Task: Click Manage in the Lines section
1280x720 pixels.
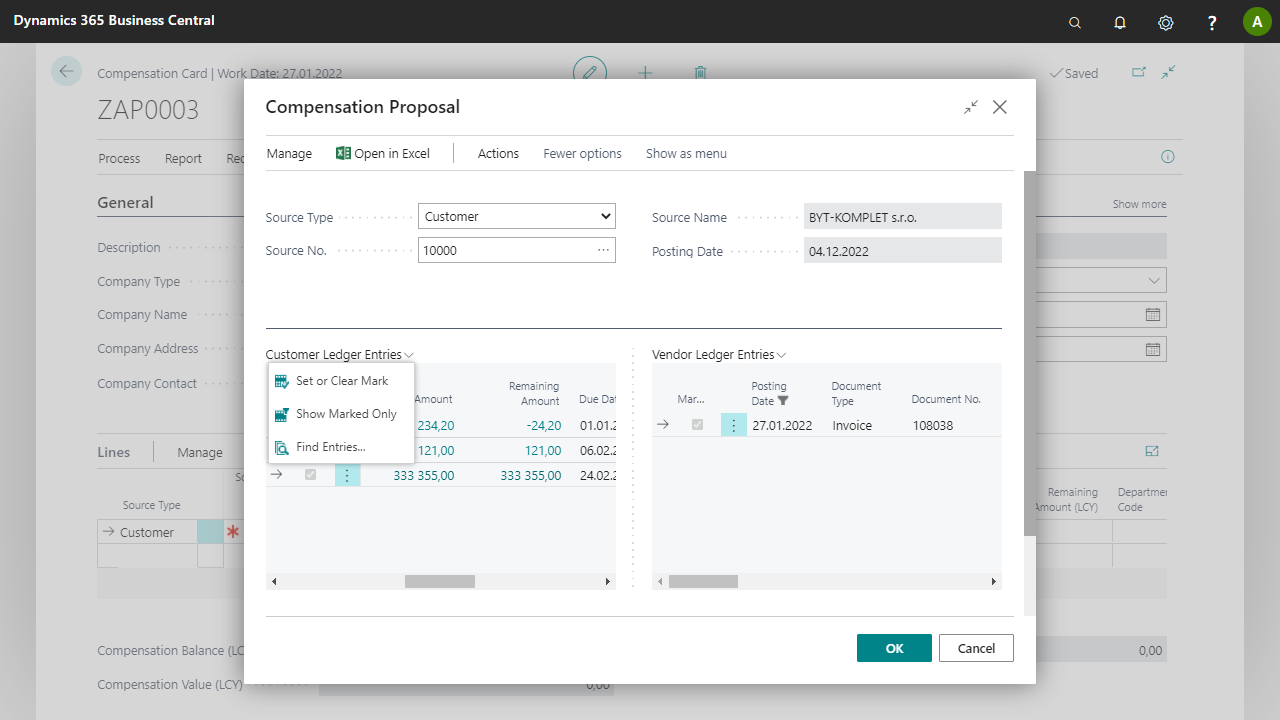Action: point(200,452)
